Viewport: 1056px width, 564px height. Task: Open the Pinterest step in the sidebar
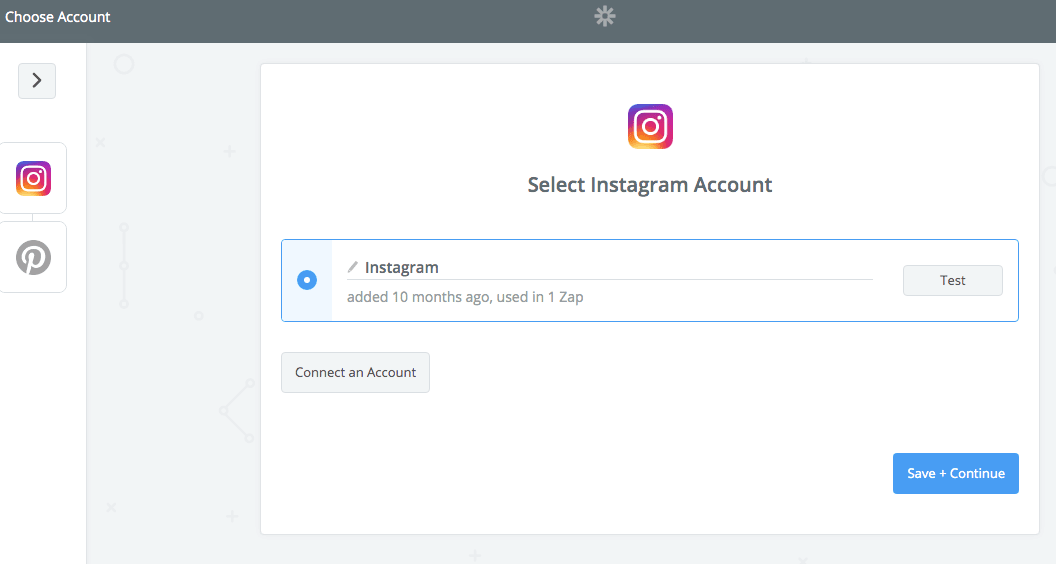pos(33,257)
